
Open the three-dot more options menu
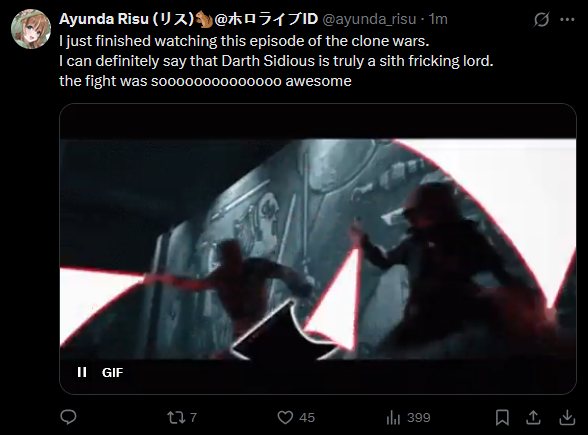pos(567,20)
